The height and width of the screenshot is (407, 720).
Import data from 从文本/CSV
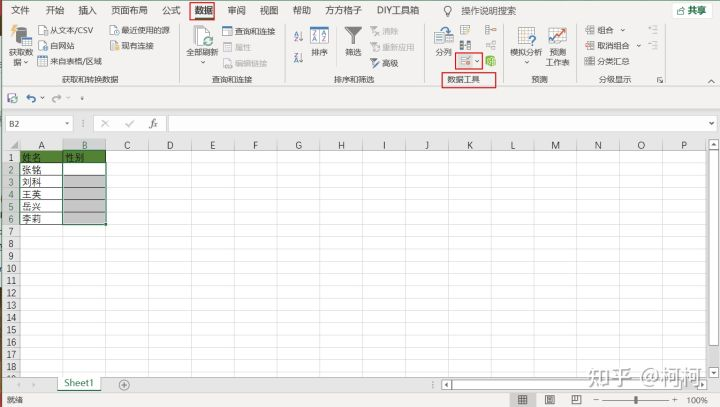click(65, 30)
